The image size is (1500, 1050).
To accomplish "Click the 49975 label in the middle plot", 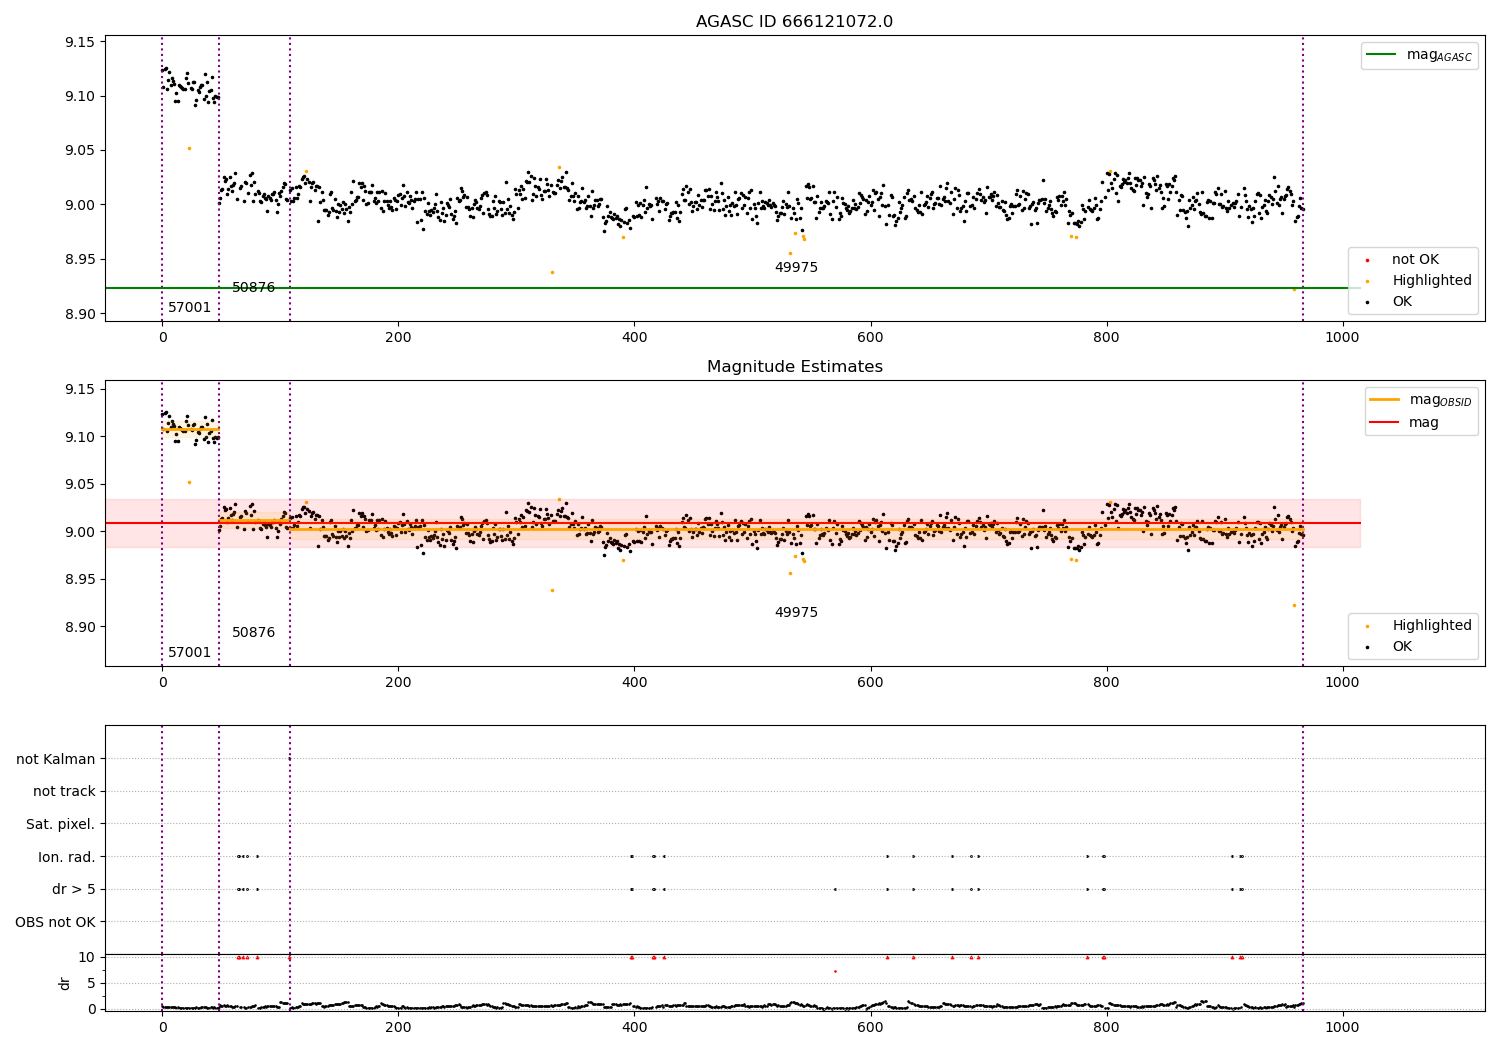I will pyautogui.click(x=796, y=612).
